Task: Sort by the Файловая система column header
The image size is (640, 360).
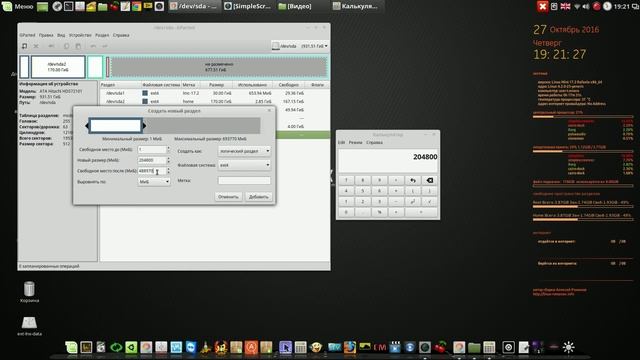Action: (x=161, y=85)
